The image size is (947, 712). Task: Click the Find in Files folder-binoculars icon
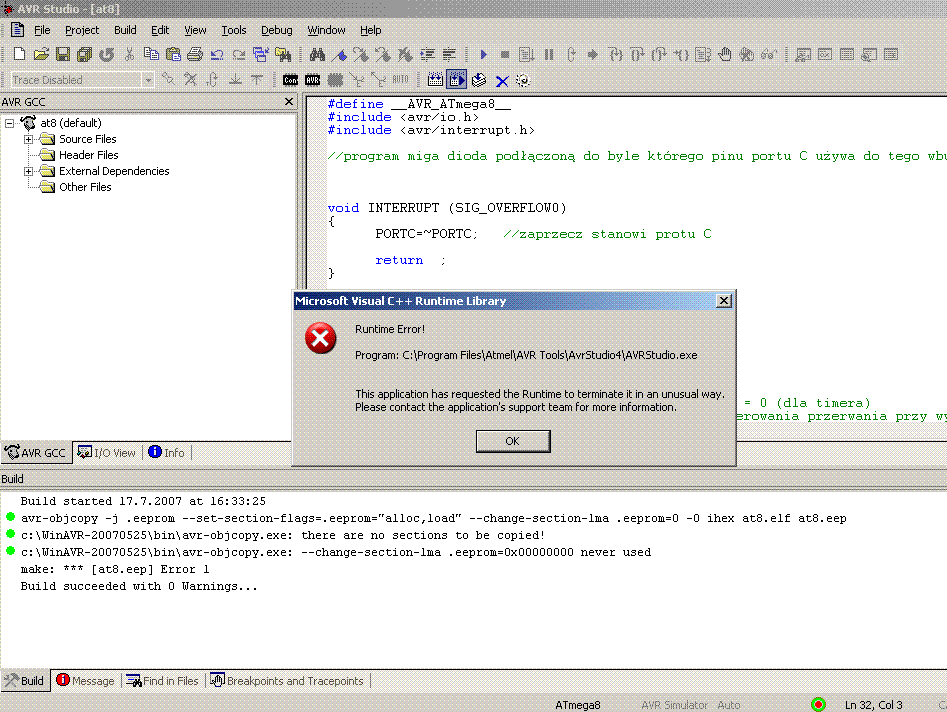[283, 54]
